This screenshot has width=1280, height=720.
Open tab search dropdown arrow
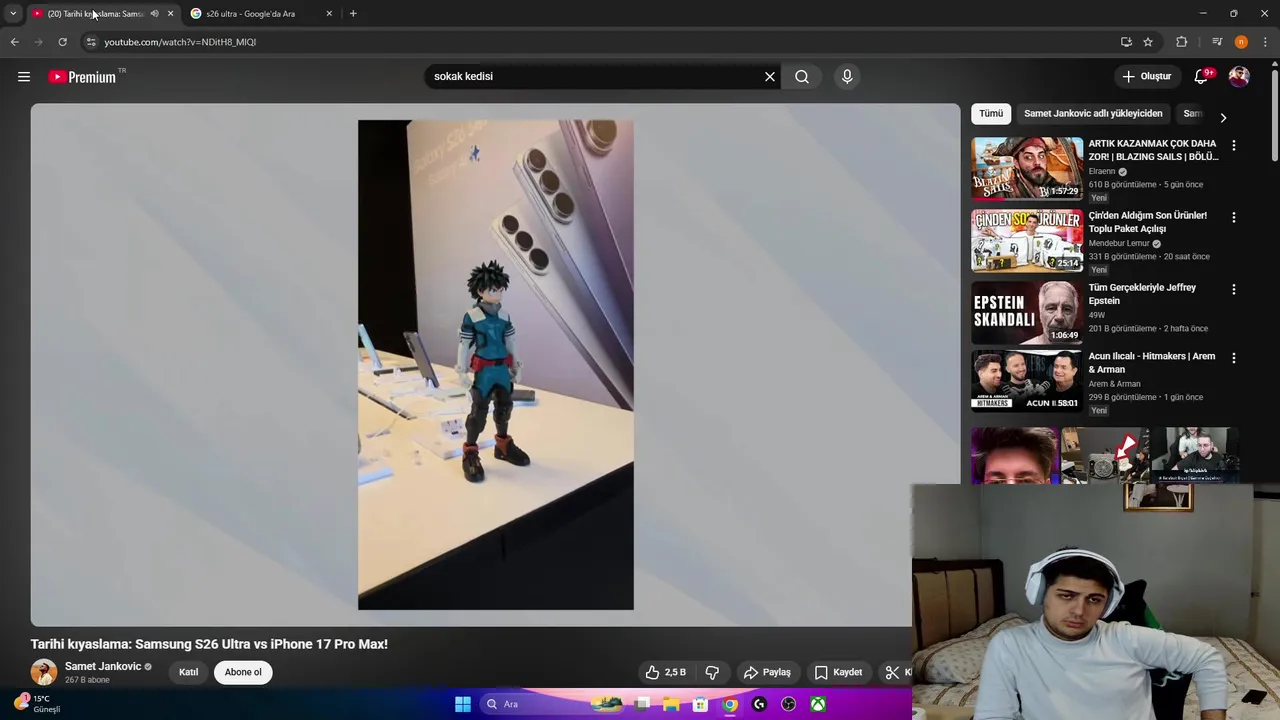(13, 14)
